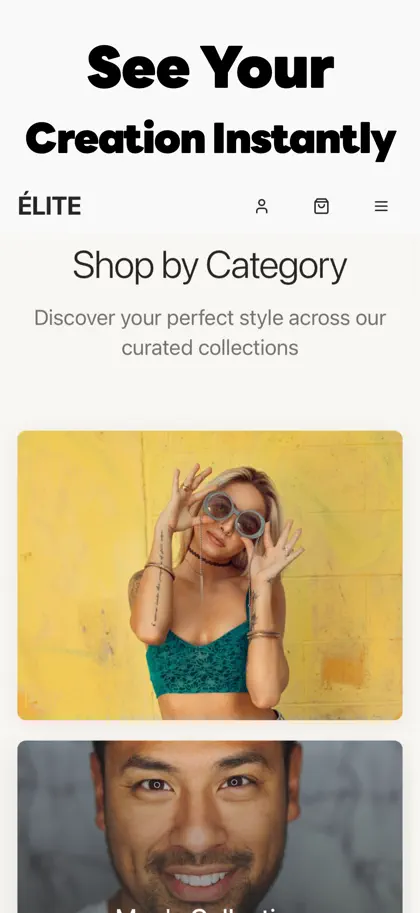Click the 'Creation Instantly' headline text
Image resolution: width=420 pixels, height=913 pixels.
[210, 139]
